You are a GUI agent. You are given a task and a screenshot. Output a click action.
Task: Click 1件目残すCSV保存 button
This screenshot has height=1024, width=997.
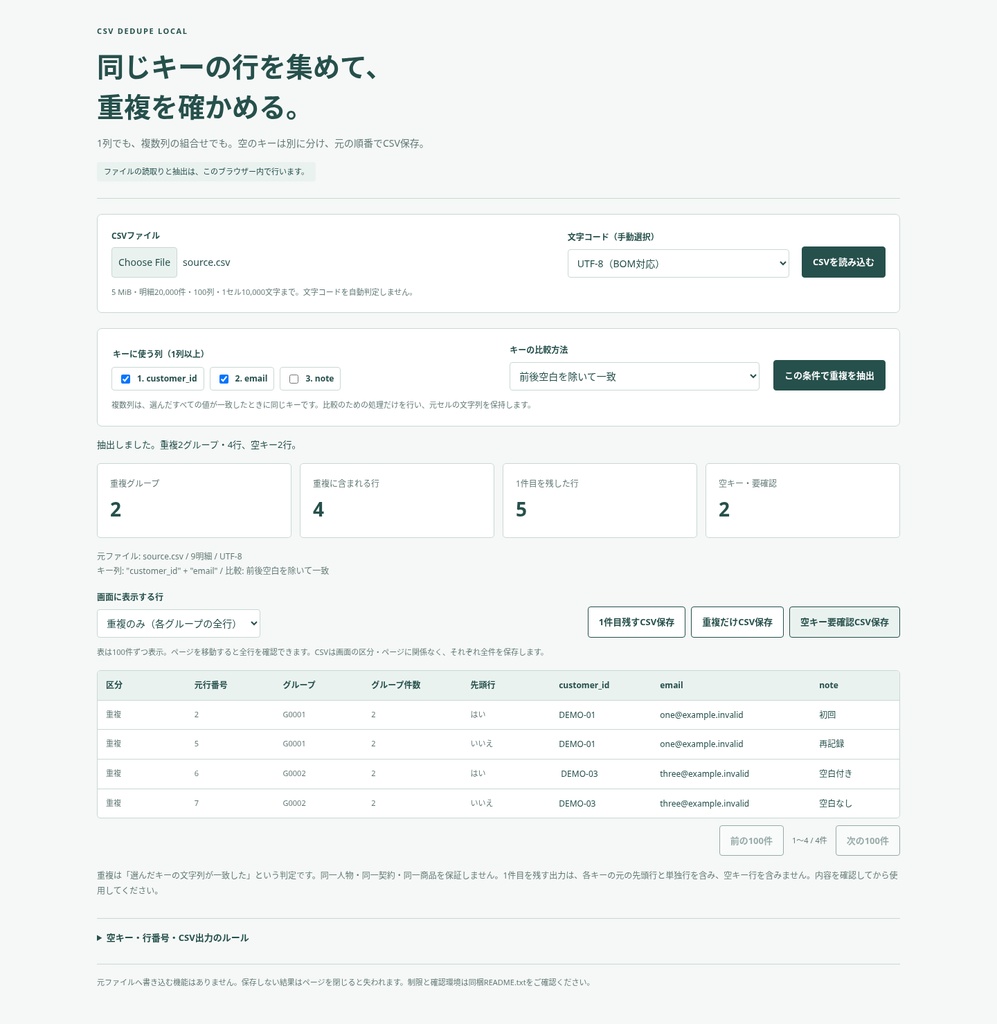(636, 622)
